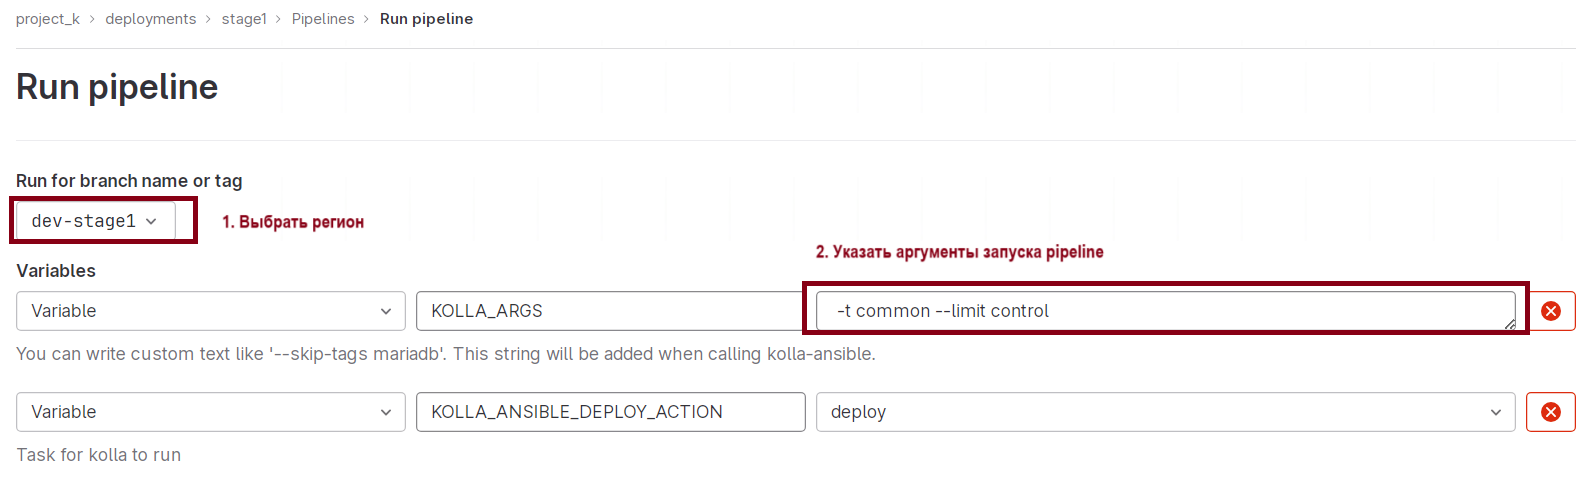The image size is (1594, 503).
Task: Click the 'Run for branch name or tag' label
Action: 129,181
